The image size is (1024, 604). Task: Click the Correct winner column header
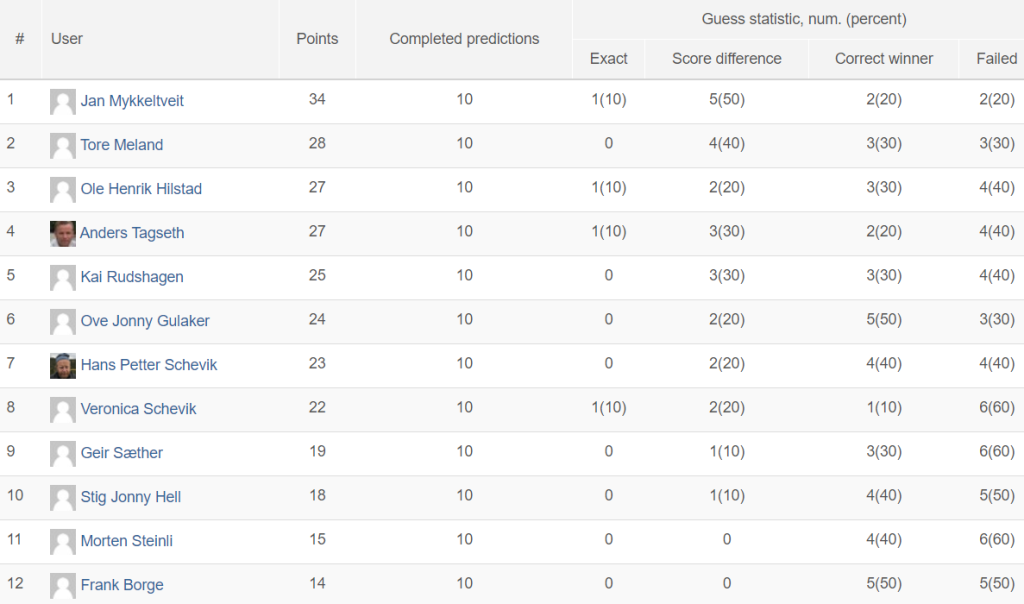point(884,59)
